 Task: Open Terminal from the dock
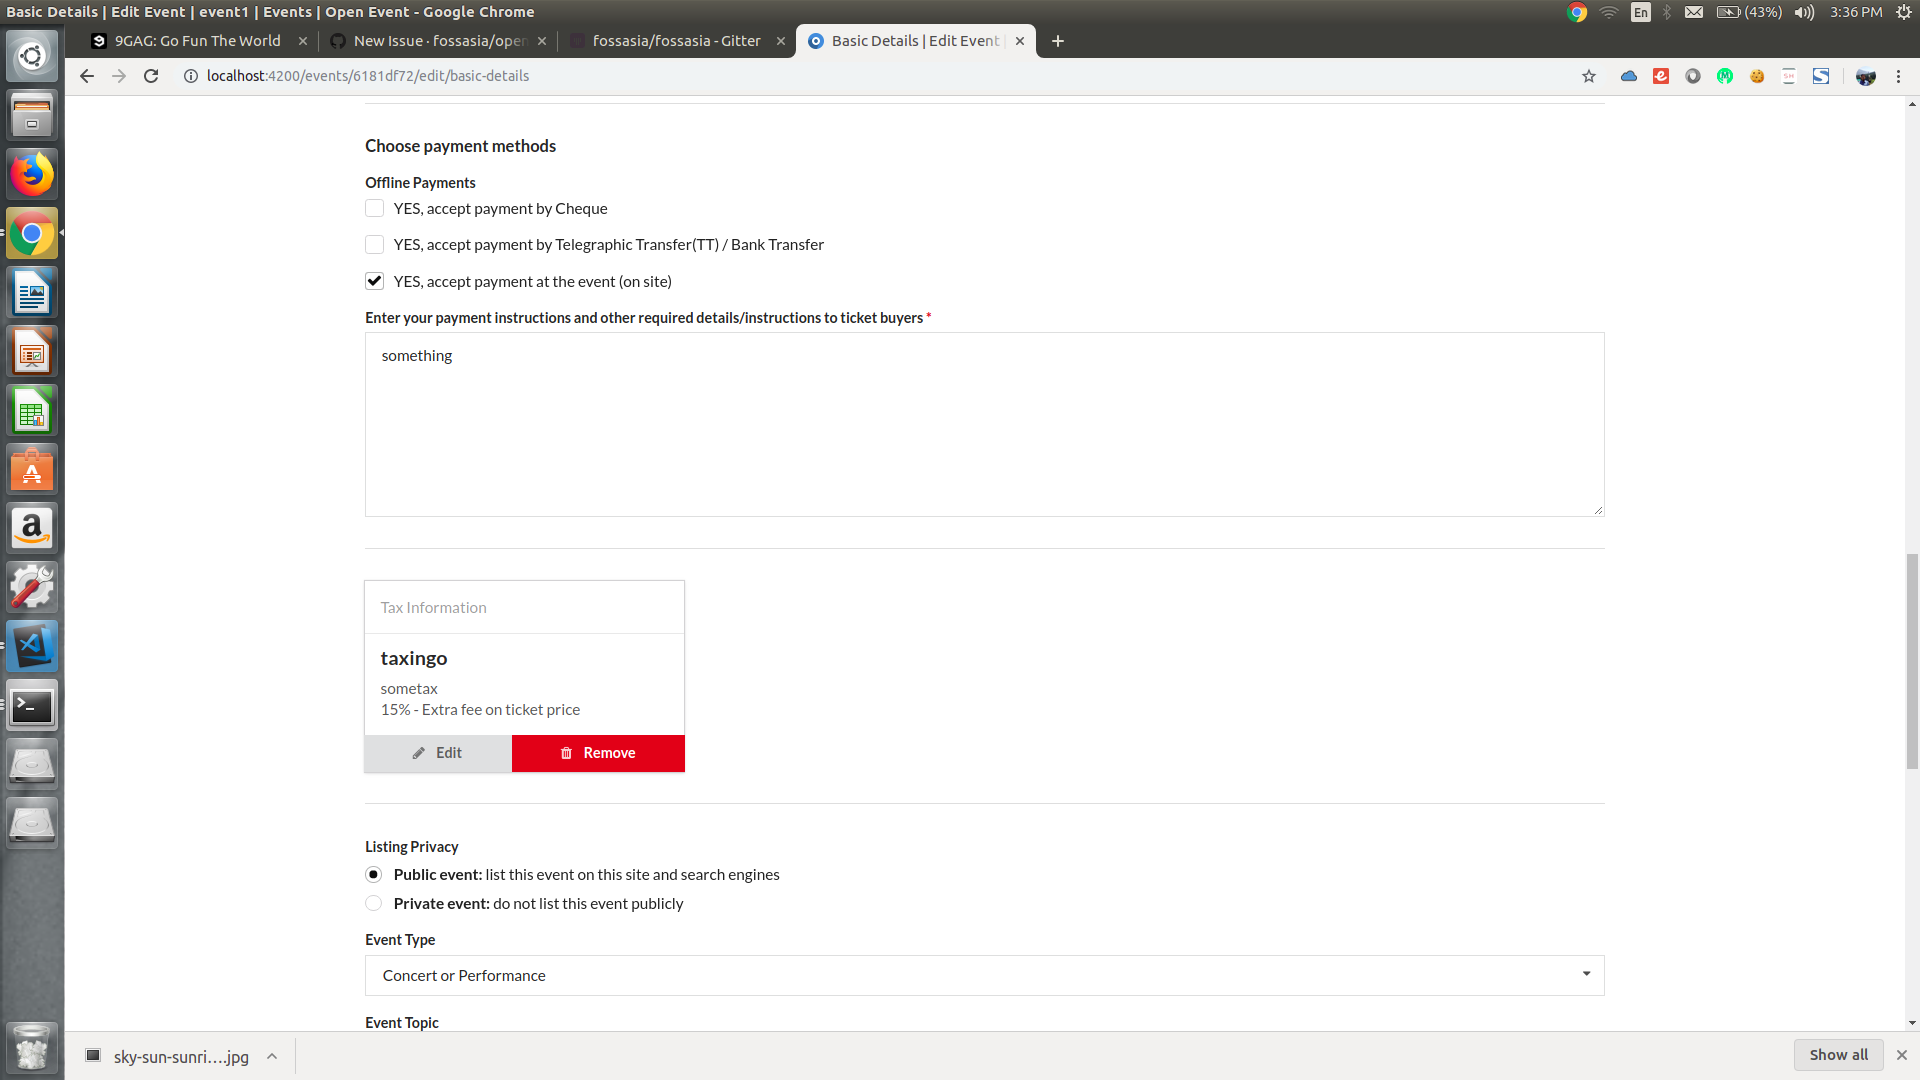[32, 706]
